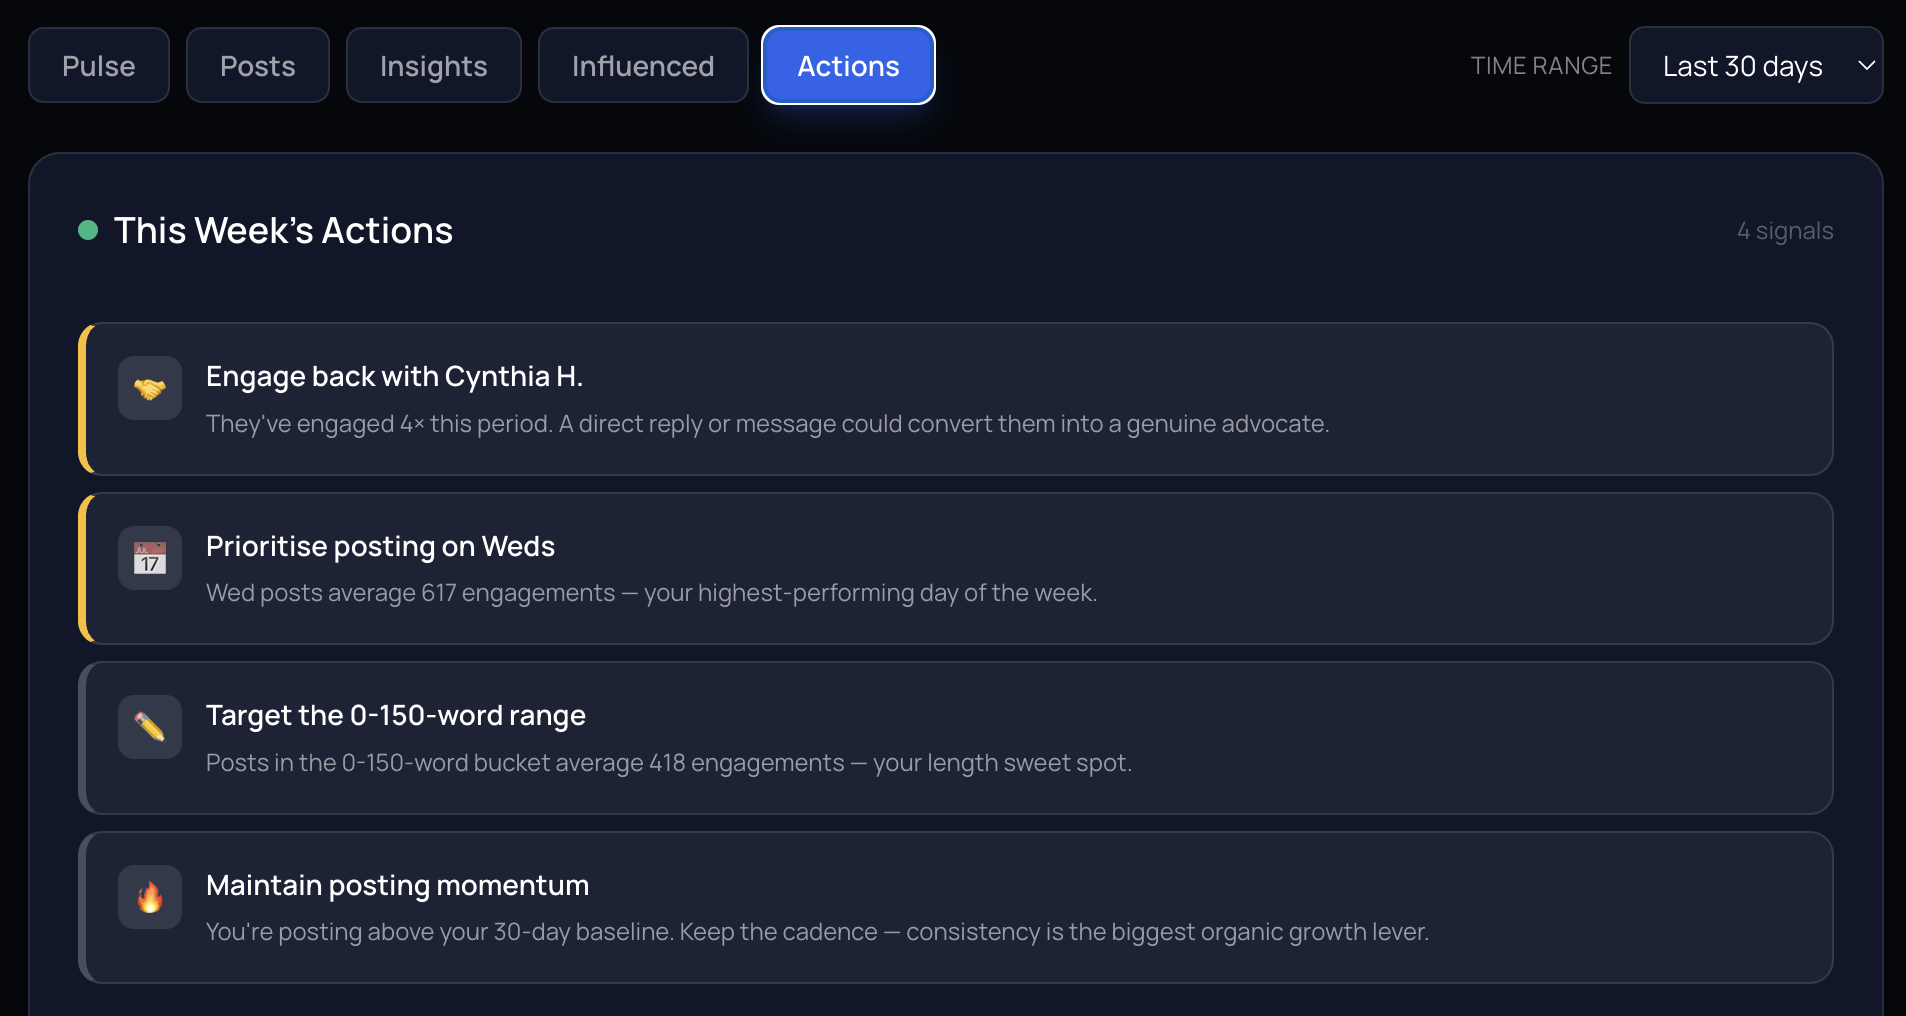Switch to the Influenced tab

[x=642, y=65]
